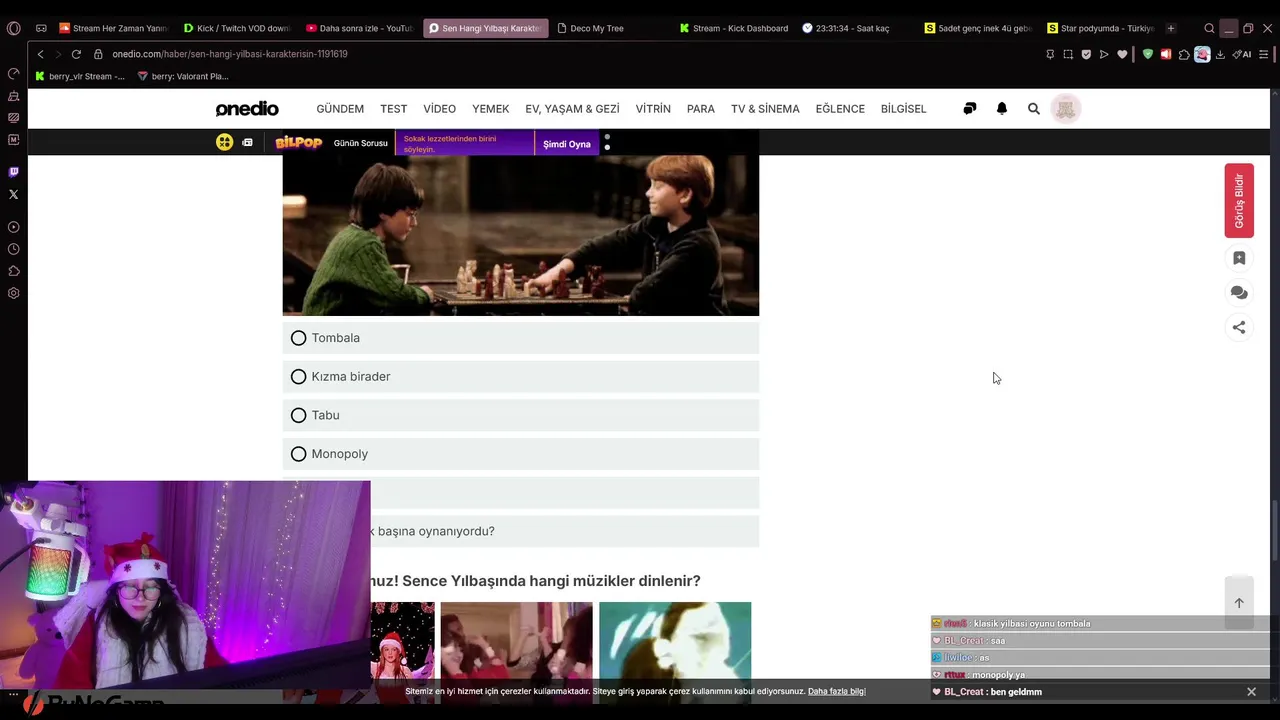Switch to Stream - Kick Dashboard tab
This screenshot has height=720, width=1280.
[733, 28]
